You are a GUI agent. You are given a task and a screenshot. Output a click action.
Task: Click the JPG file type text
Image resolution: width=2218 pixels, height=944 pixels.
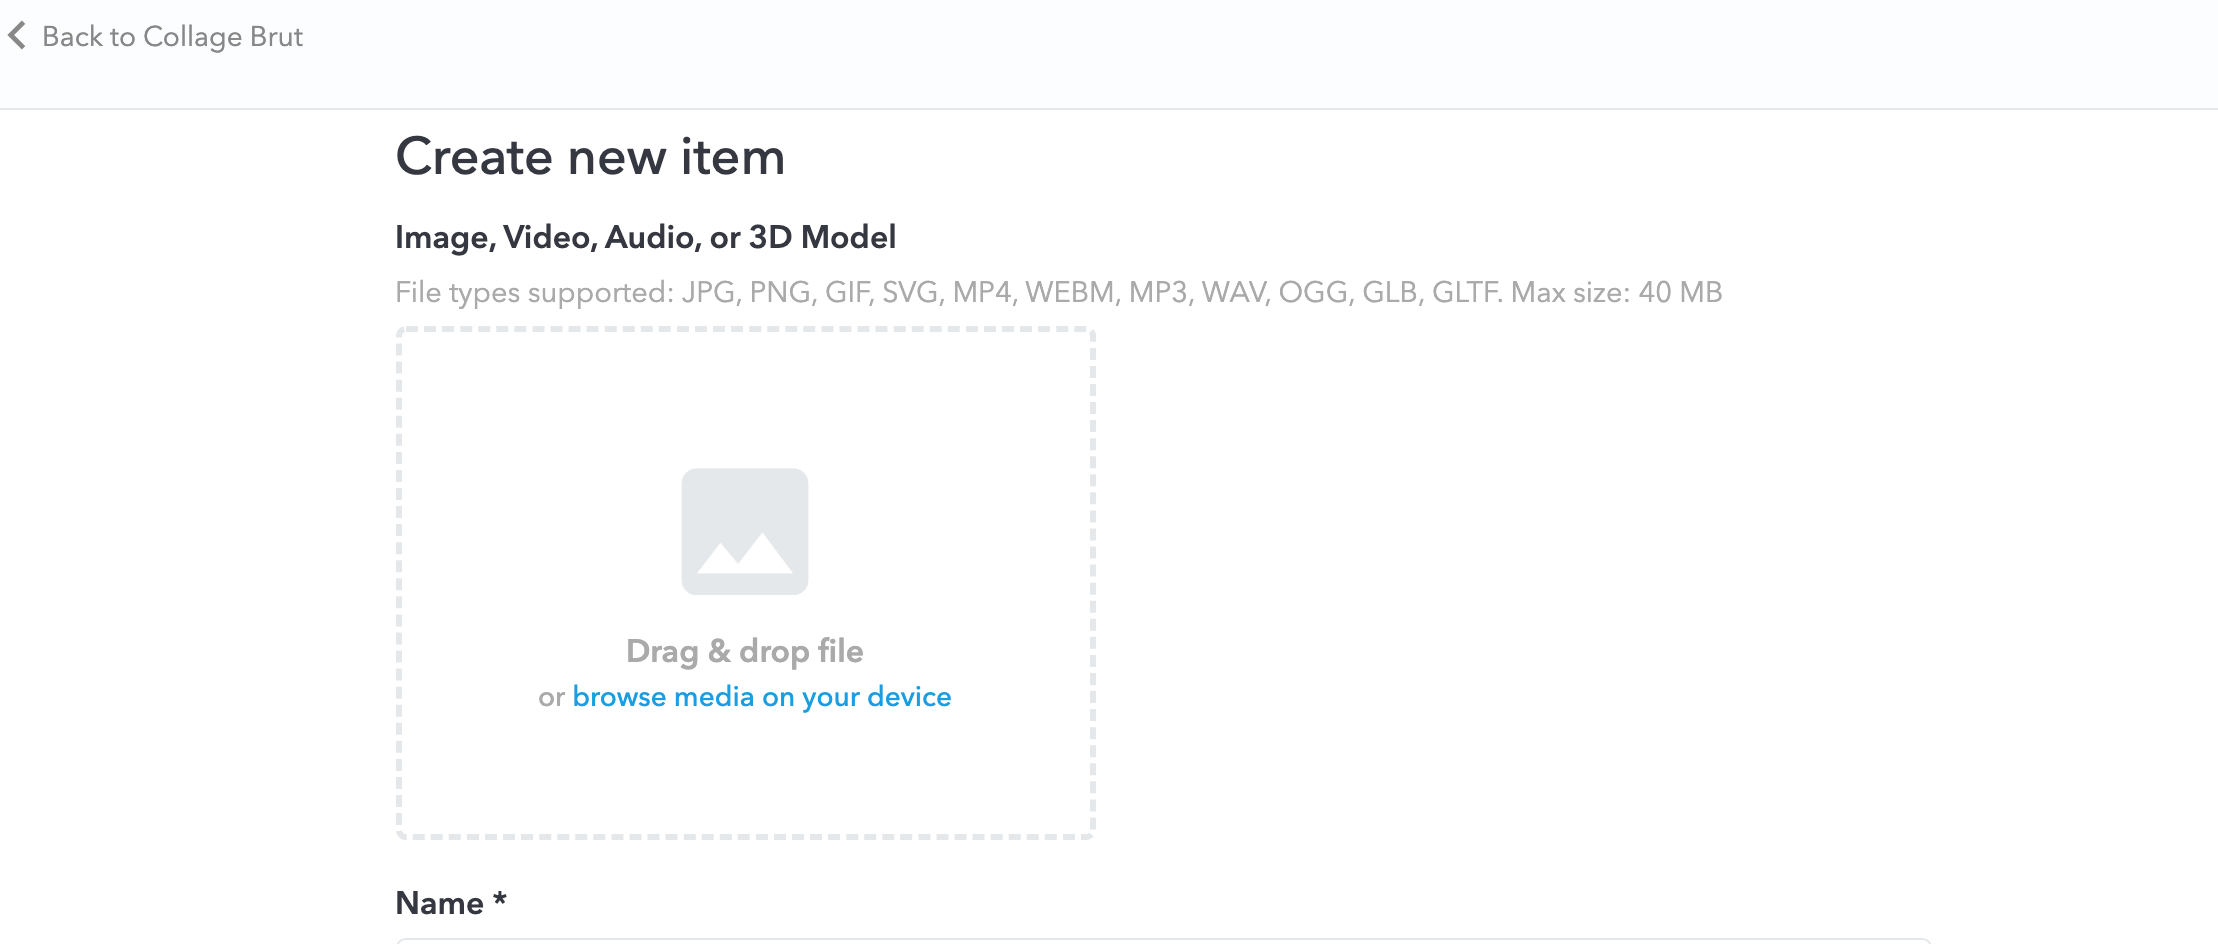(x=710, y=292)
